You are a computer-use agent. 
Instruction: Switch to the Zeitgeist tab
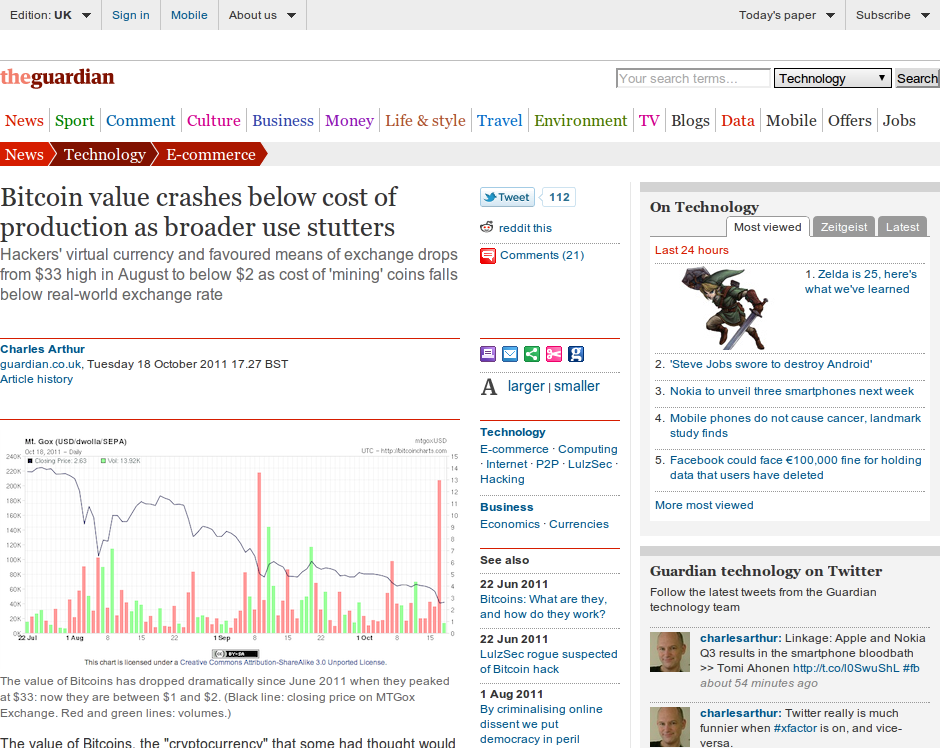coord(844,227)
